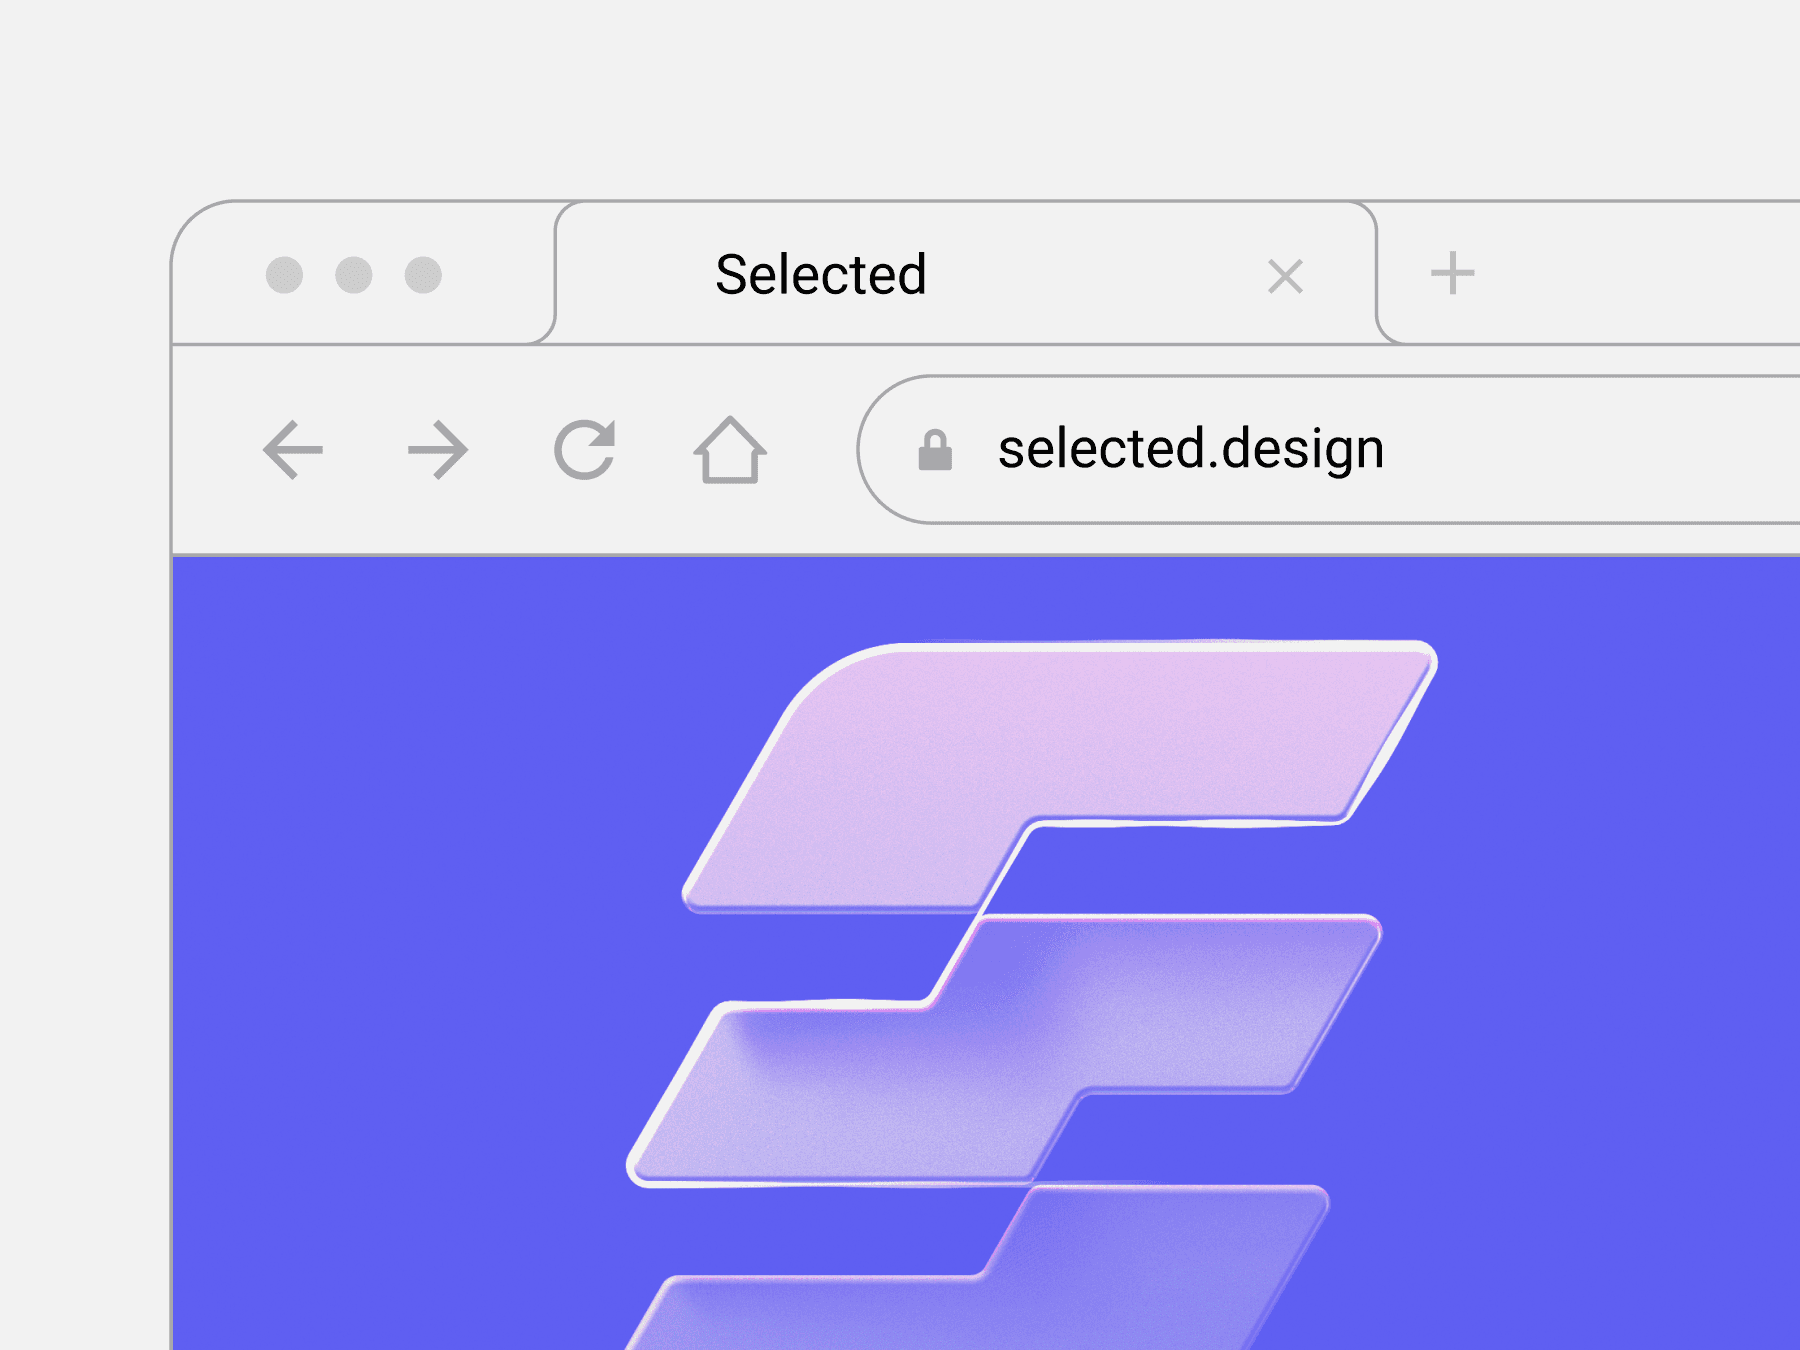Go forward with the right arrow

coord(438,450)
